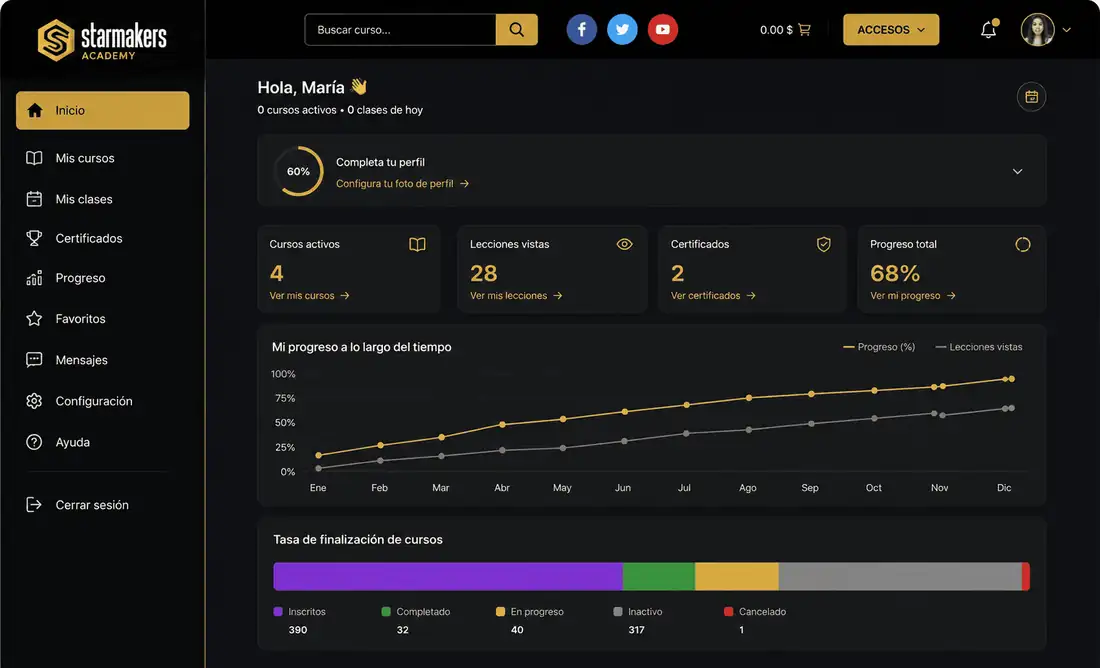Click the yellow En progreso bar segment
Viewport: 1100px width, 668px height.
[737, 576]
